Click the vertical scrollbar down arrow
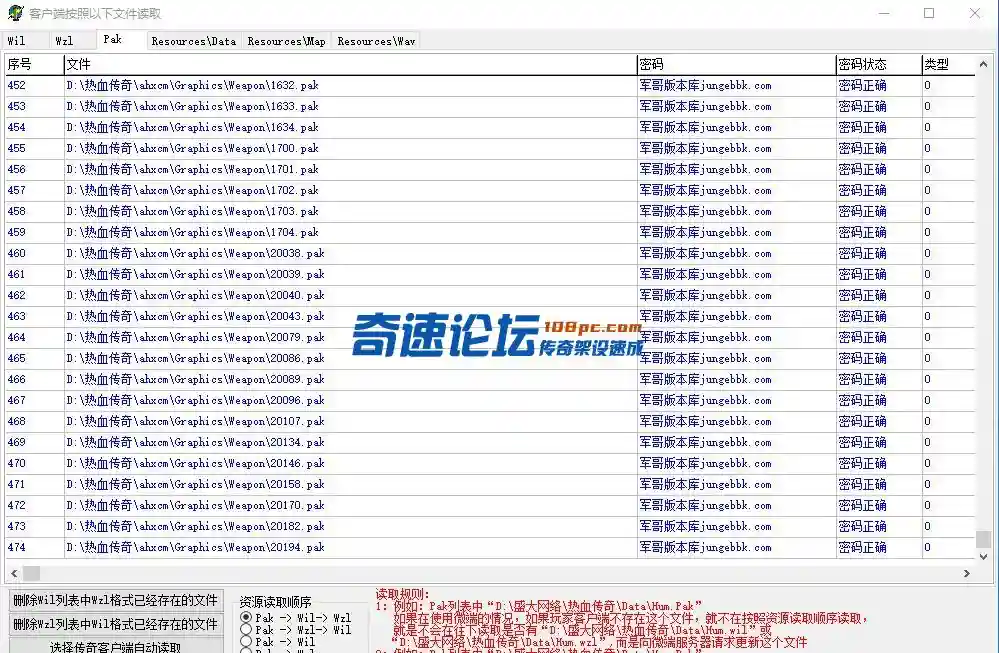The height and width of the screenshot is (653, 999). [x=983, y=556]
